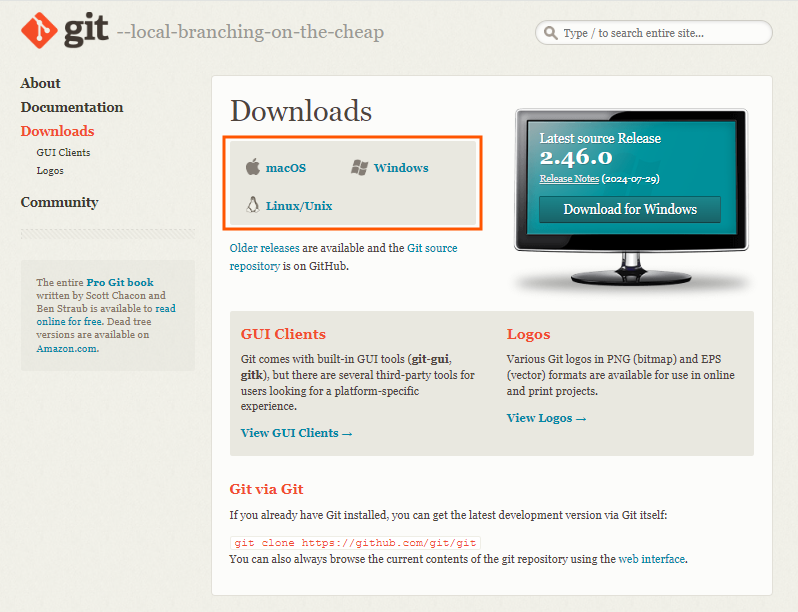Open the Older releases link
Viewport: 798px width, 612px height.
(x=264, y=248)
